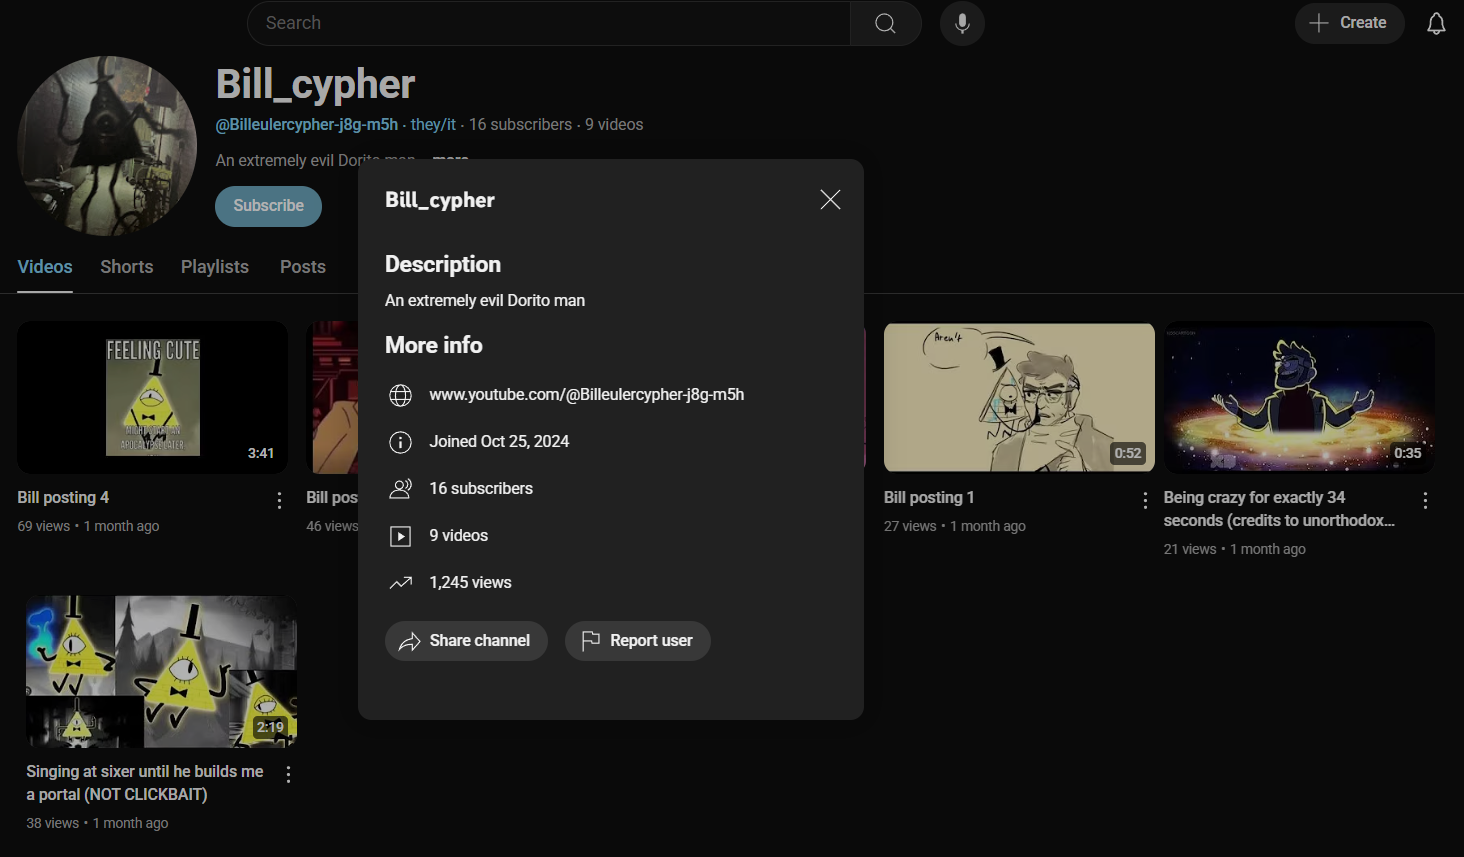Open the Bill posting 4 thumbnail
Screen dimensions: 1464x857
click(x=152, y=397)
